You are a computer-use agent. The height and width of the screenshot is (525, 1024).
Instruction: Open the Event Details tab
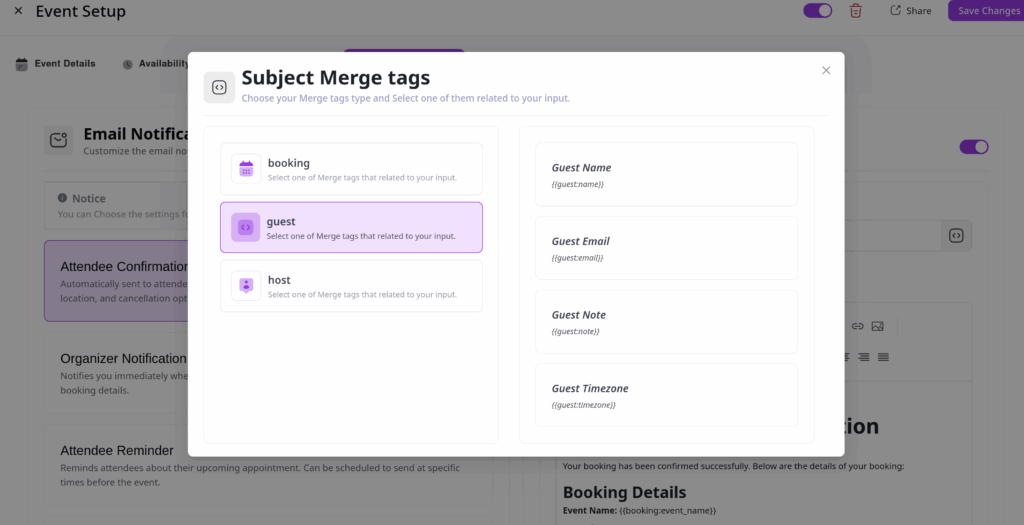coord(56,64)
